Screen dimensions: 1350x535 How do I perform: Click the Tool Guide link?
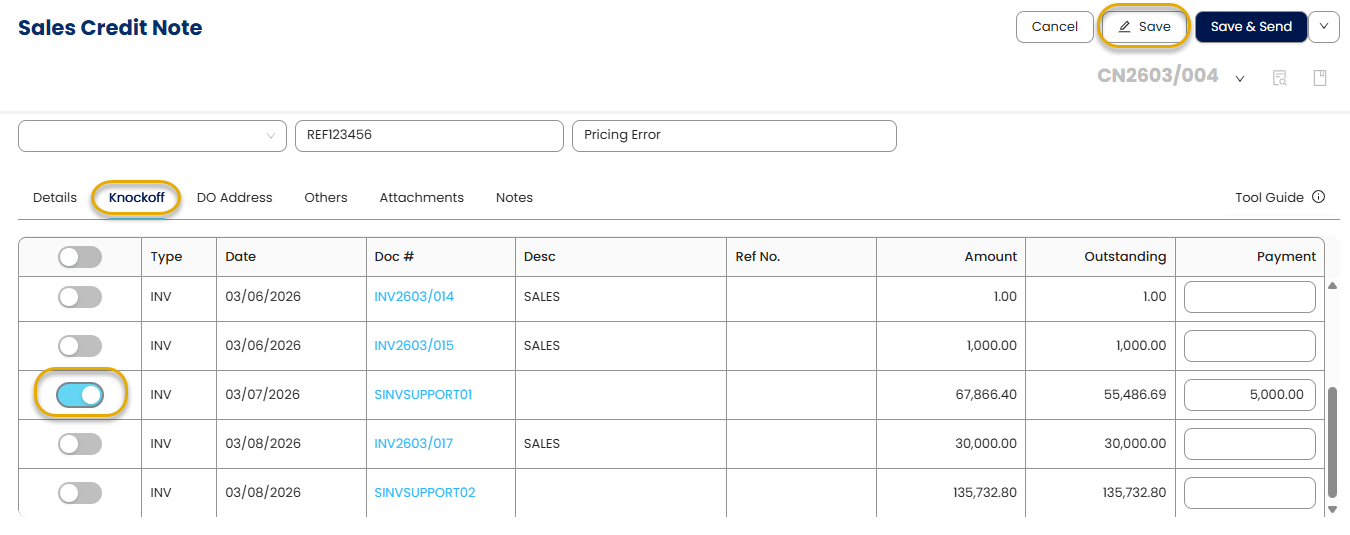point(1270,198)
